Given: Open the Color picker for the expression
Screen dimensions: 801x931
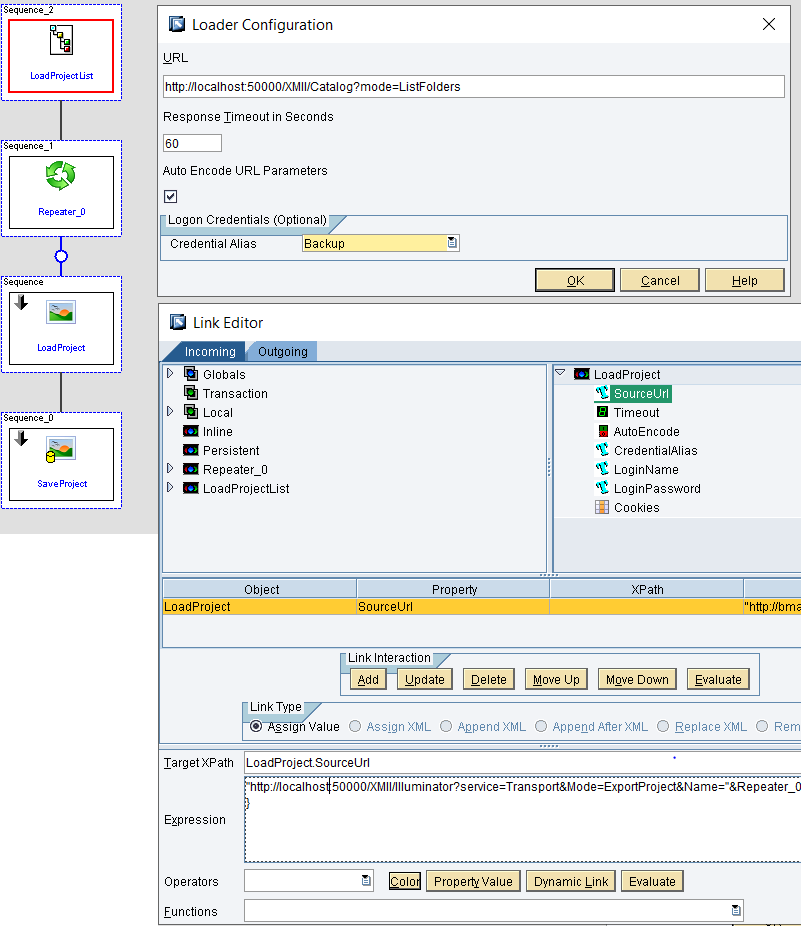Looking at the screenshot, I should pyautogui.click(x=403, y=881).
